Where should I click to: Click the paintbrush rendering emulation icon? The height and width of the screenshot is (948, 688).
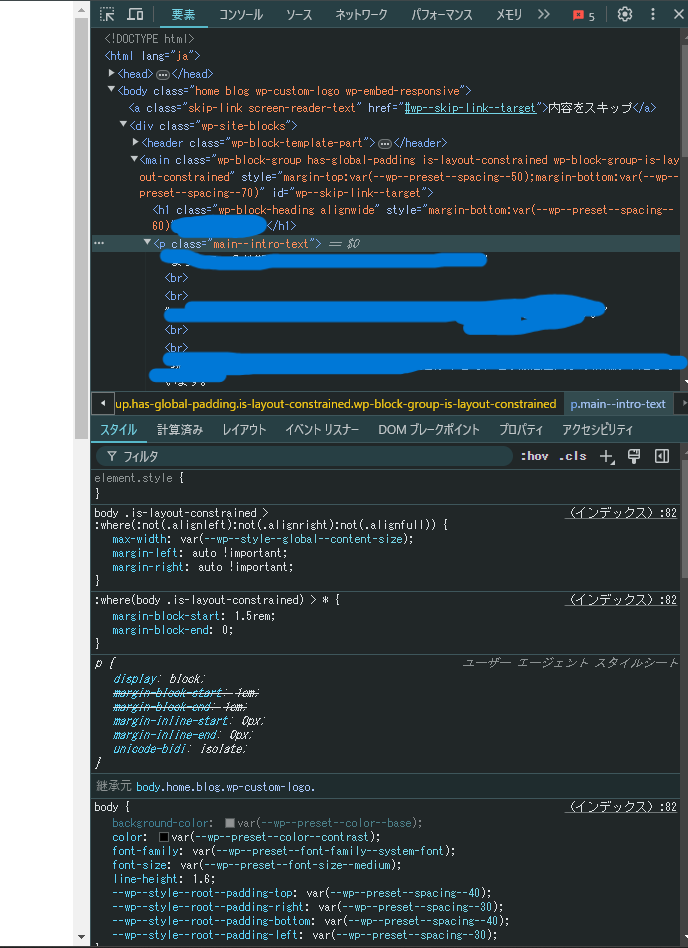(633, 456)
